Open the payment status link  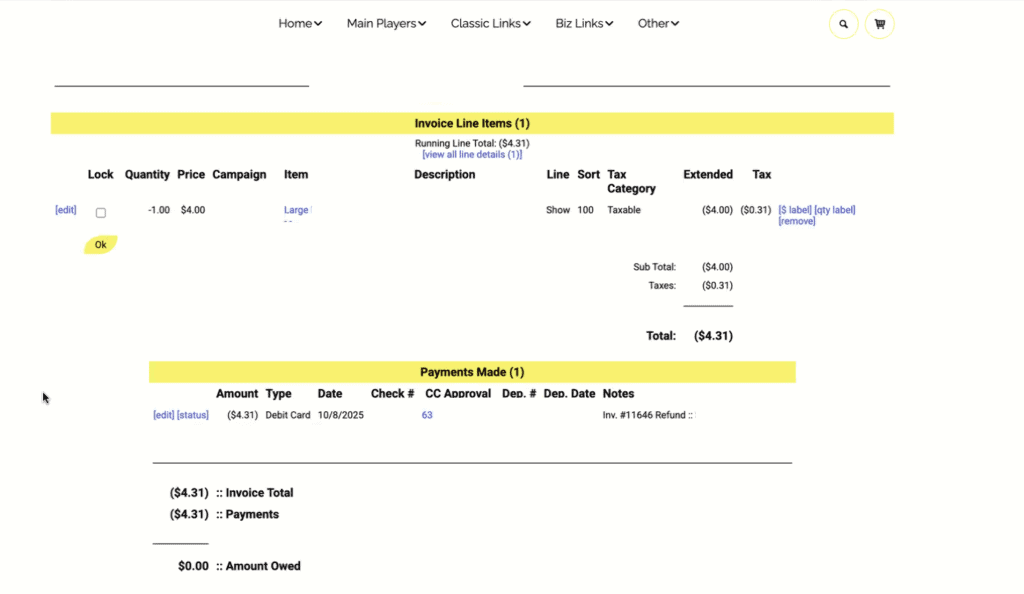point(193,415)
